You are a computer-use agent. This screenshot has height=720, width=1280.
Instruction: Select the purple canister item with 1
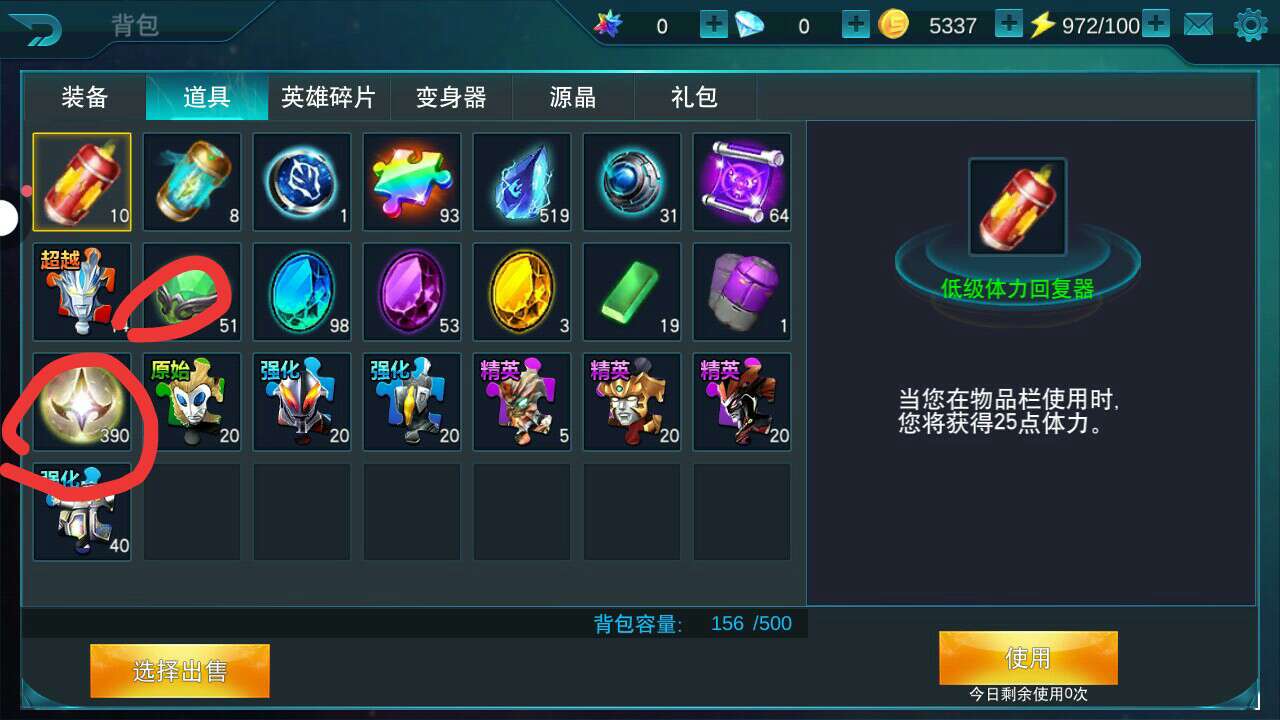pyautogui.click(x=742, y=292)
